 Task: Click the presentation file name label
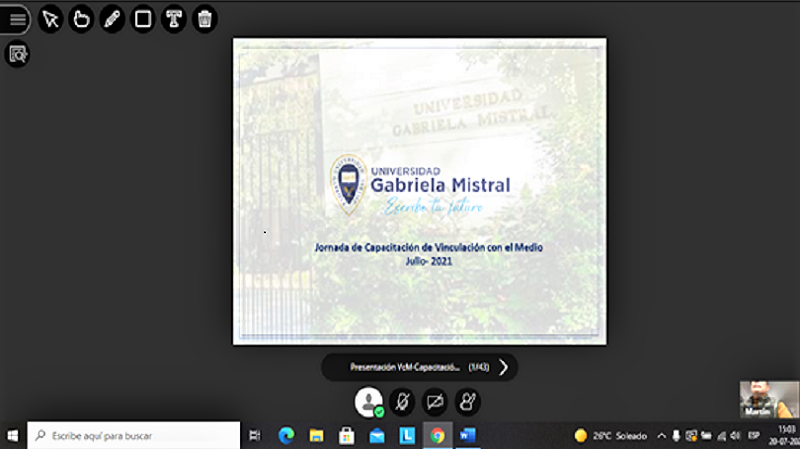pos(405,367)
